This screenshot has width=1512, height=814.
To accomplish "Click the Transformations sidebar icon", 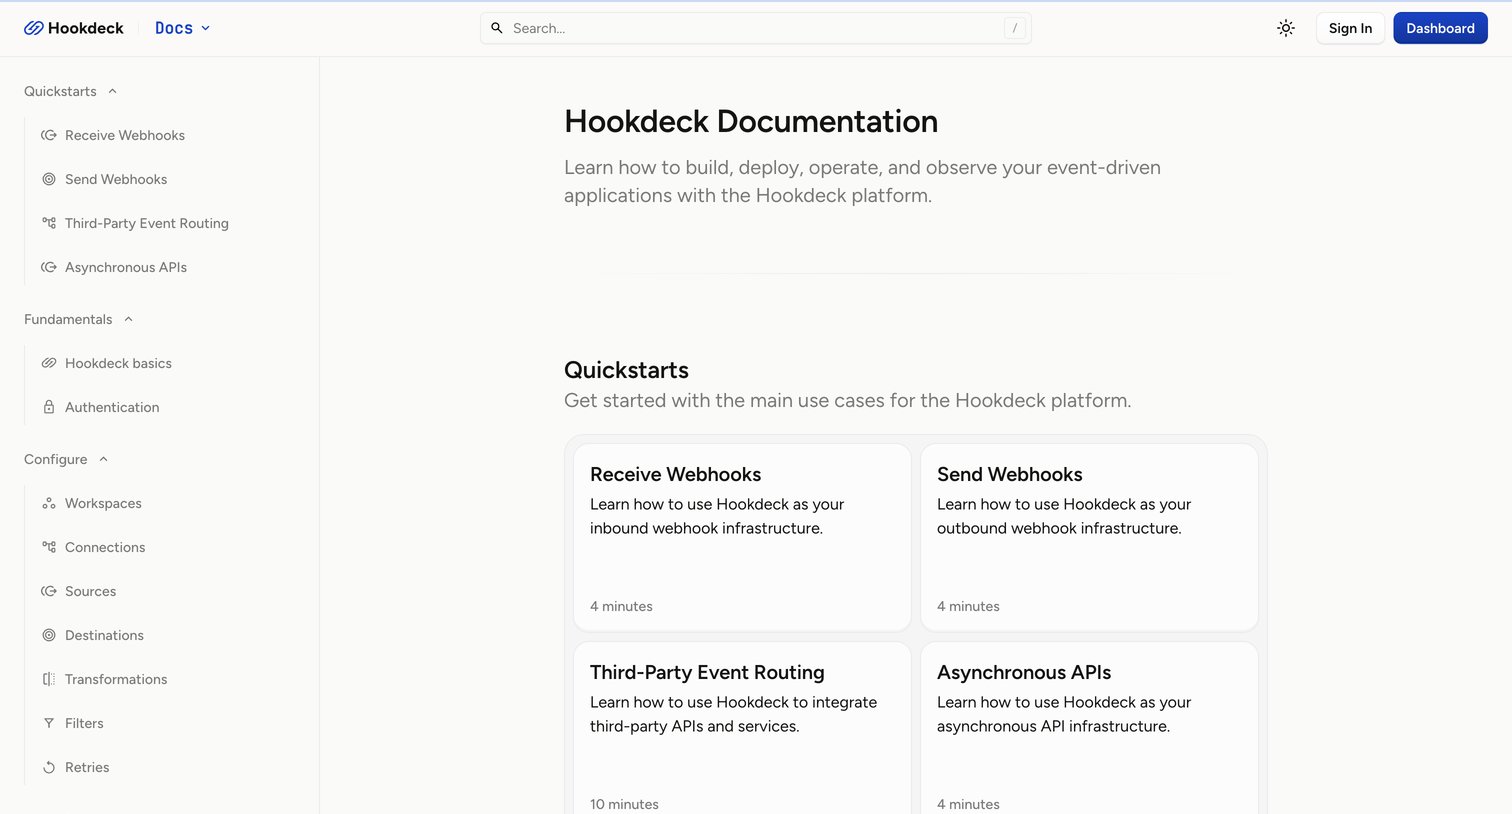I will tap(49, 679).
